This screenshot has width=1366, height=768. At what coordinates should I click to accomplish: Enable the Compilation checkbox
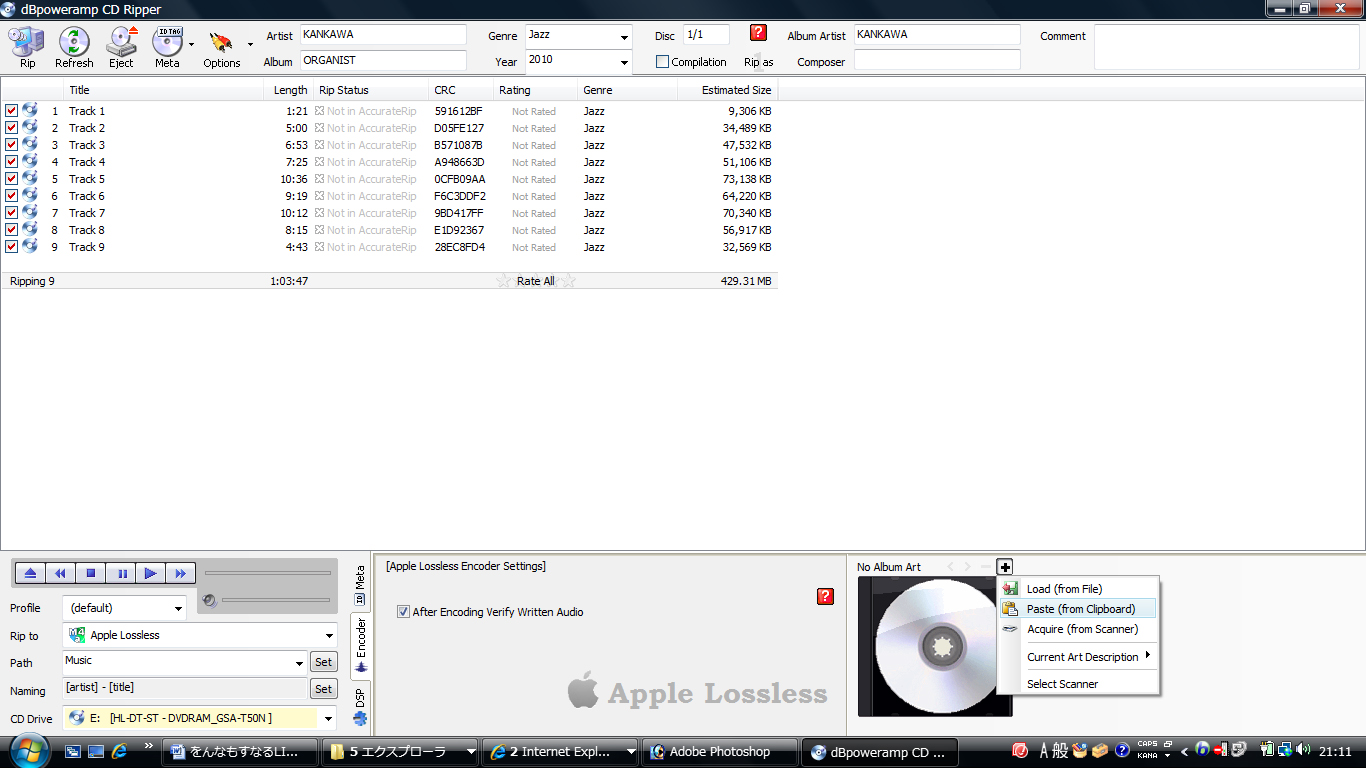click(x=662, y=62)
